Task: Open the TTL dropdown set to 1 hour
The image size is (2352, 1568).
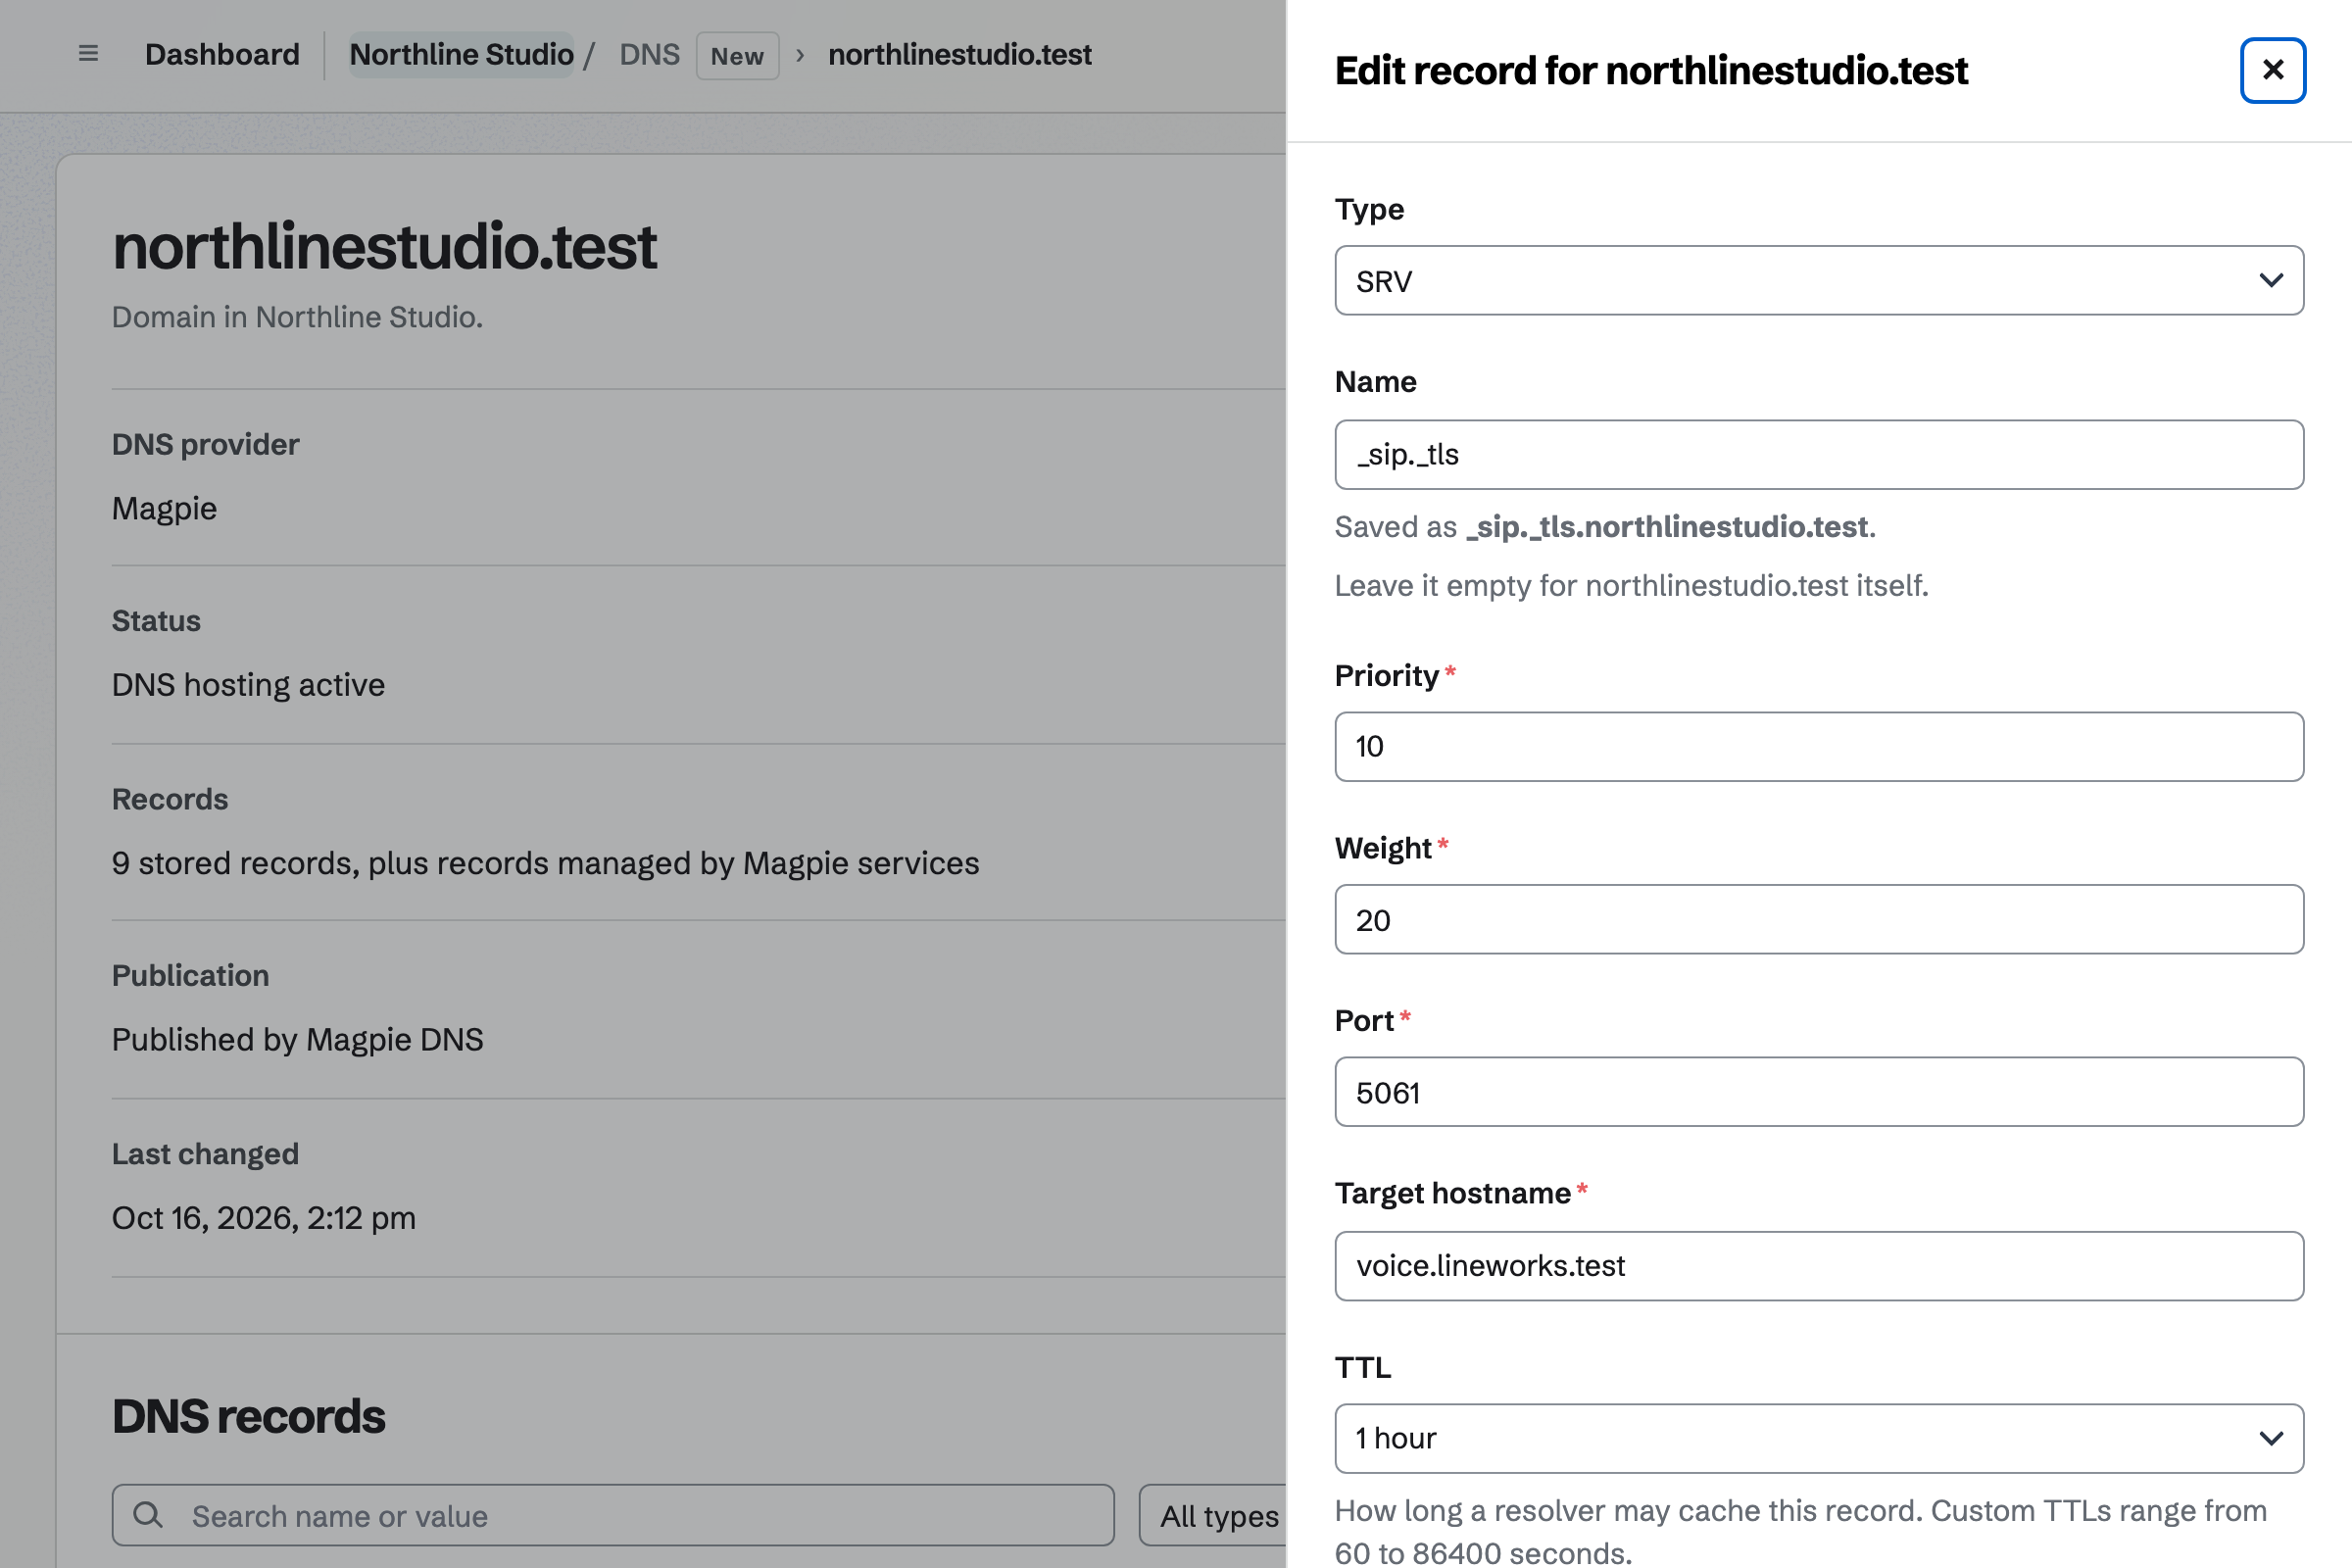Action: tap(1819, 1438)
